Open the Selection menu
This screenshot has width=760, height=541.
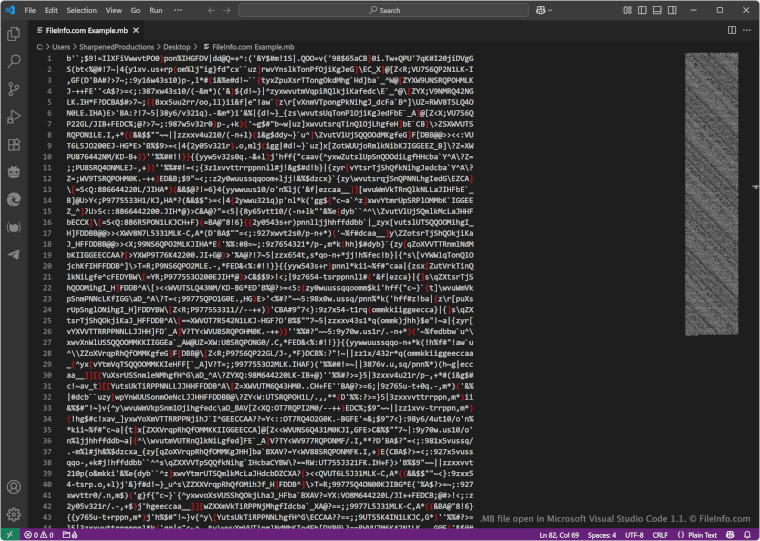pyautogui.click(x=82, y=10)
